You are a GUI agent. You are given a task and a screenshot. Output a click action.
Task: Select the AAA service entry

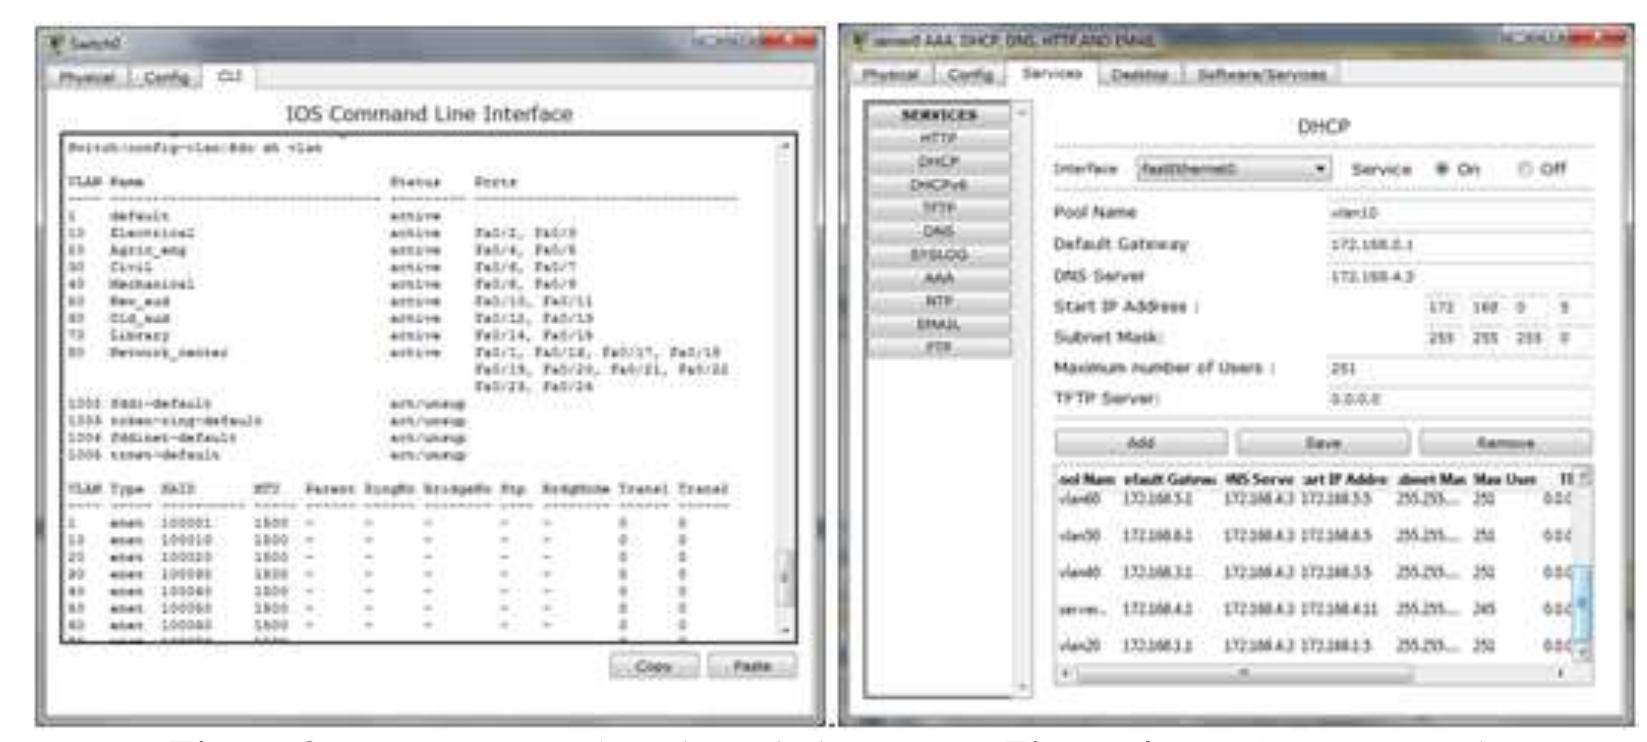(938, 278)
